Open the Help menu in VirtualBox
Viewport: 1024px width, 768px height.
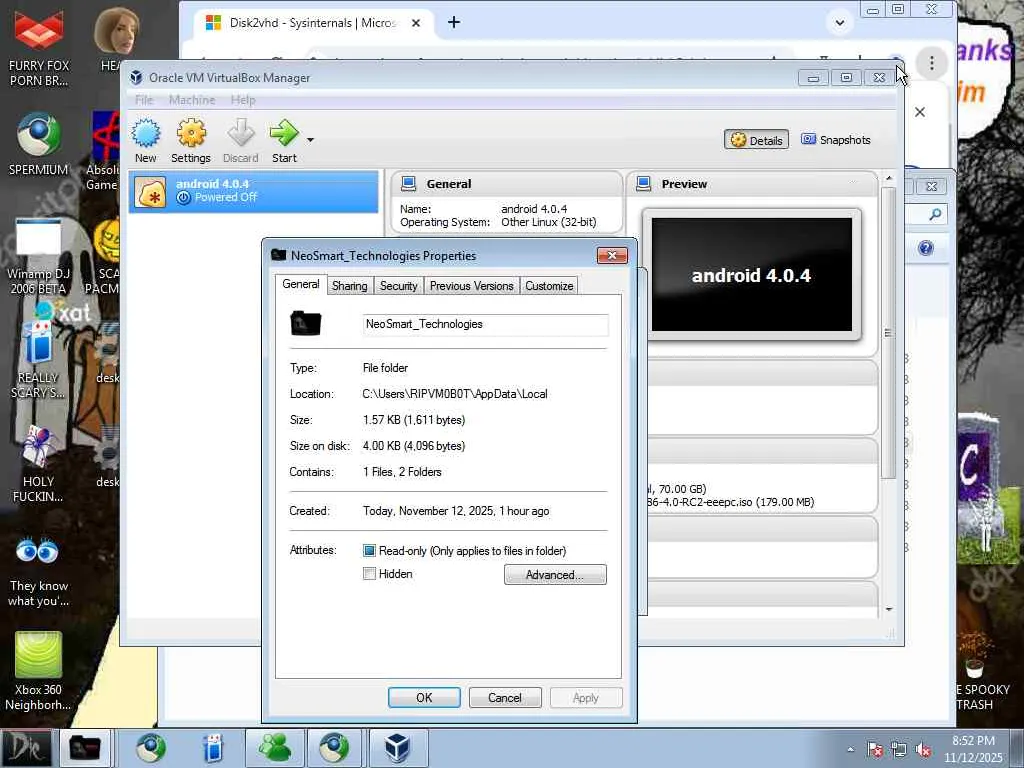click(x=243, y=100)
